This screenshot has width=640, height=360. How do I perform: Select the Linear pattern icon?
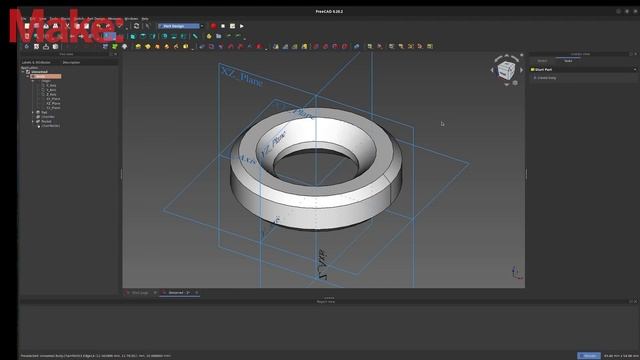(284, 47)
